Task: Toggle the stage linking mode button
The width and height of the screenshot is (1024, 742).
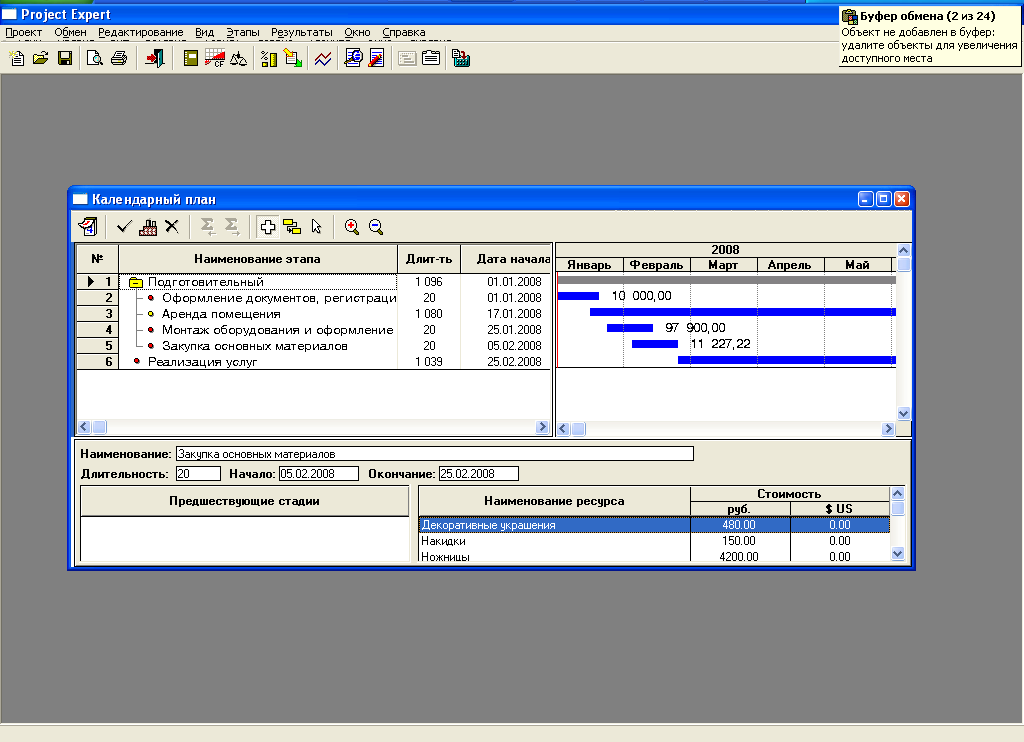Action: 292,227
